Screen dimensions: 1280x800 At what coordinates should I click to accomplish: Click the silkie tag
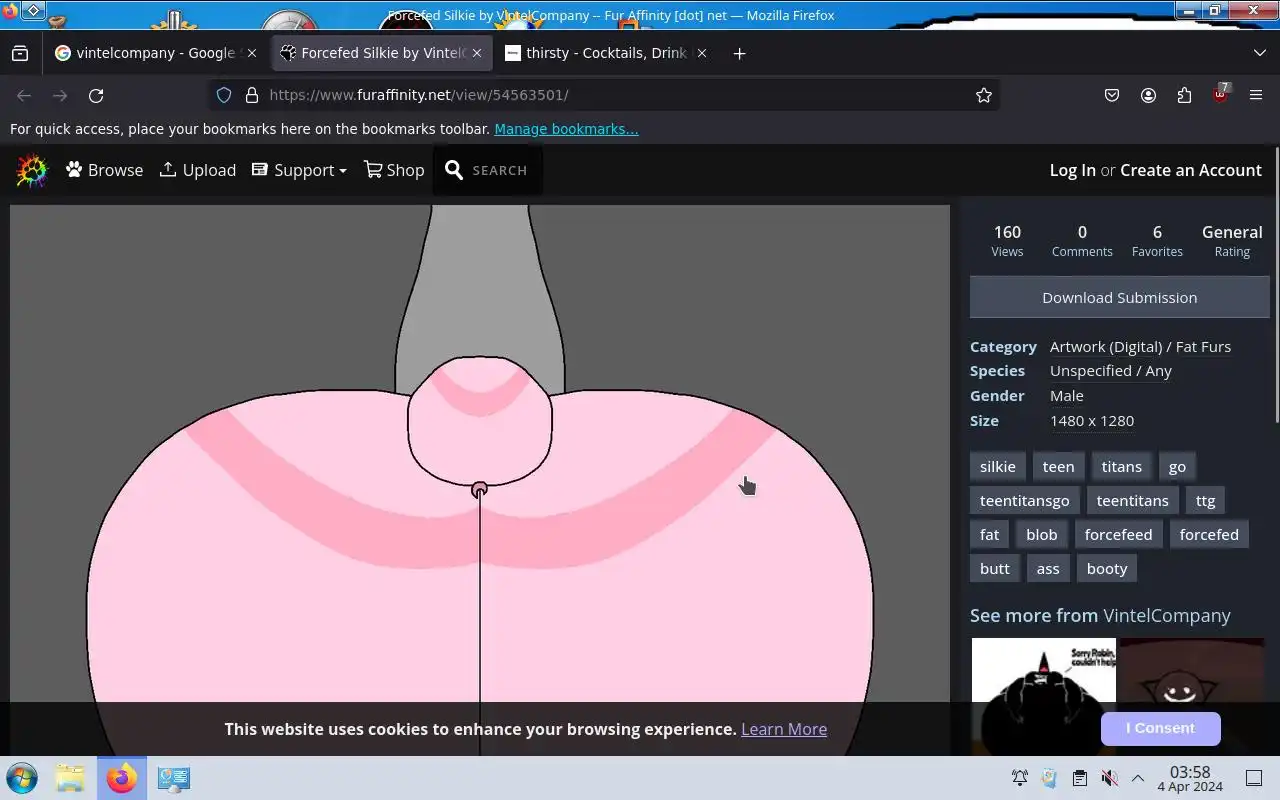click(x=998, y=467)
